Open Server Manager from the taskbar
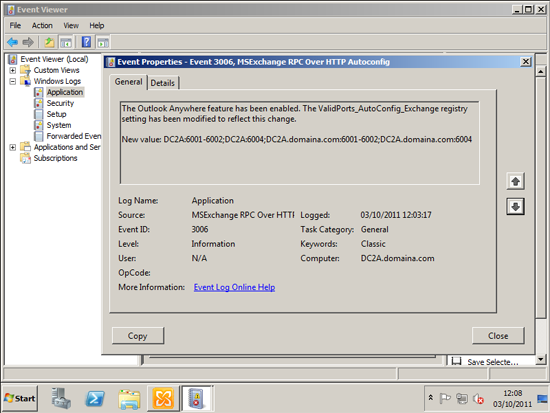This screenshot has height=413, width=550. coord(61,398)
